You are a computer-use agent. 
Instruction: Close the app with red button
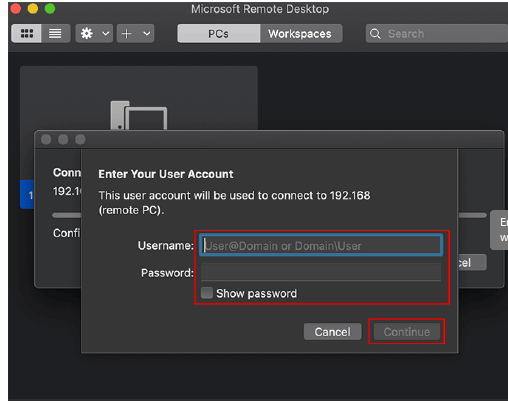pos(15,8)
